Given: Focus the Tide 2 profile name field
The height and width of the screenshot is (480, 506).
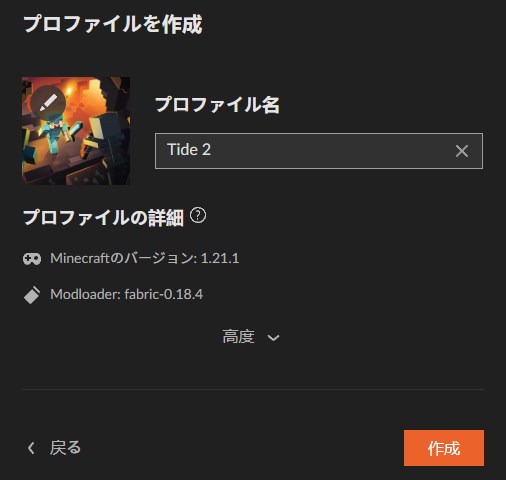Looking at the screenshot, I should pyautogui.click(x=319, y=151).
